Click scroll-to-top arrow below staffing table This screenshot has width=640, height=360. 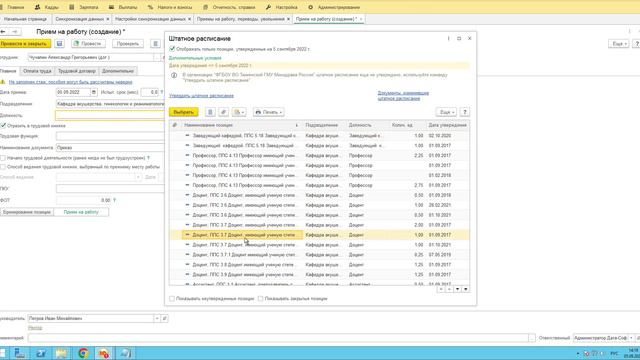pyautogui.click(x=441, y=289)
